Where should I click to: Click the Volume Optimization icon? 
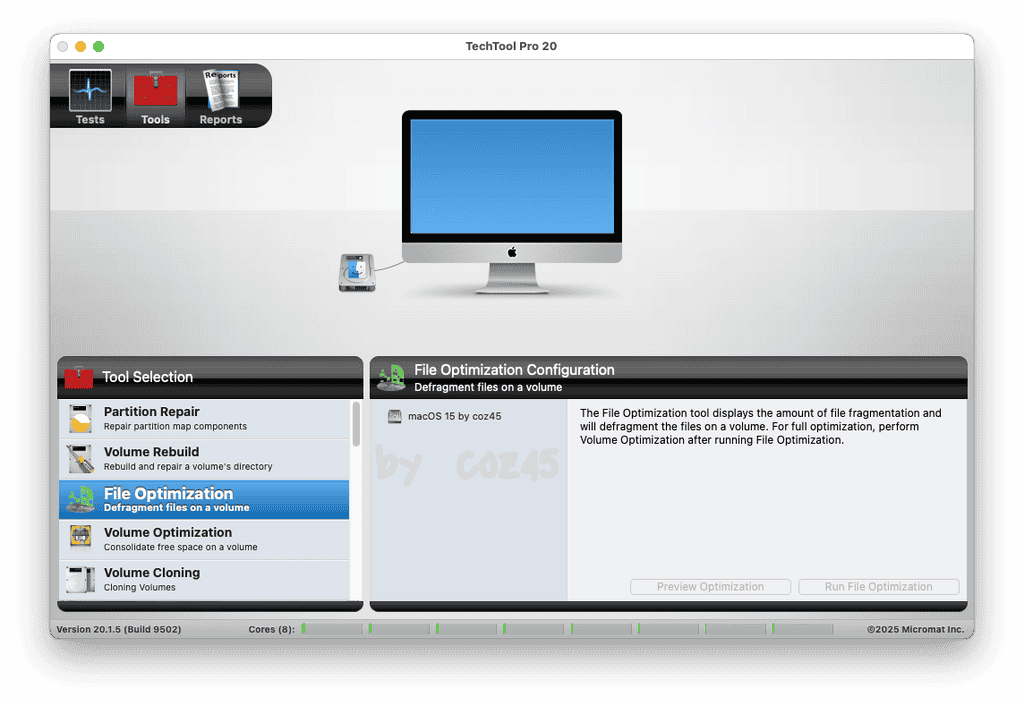(80, 539)
